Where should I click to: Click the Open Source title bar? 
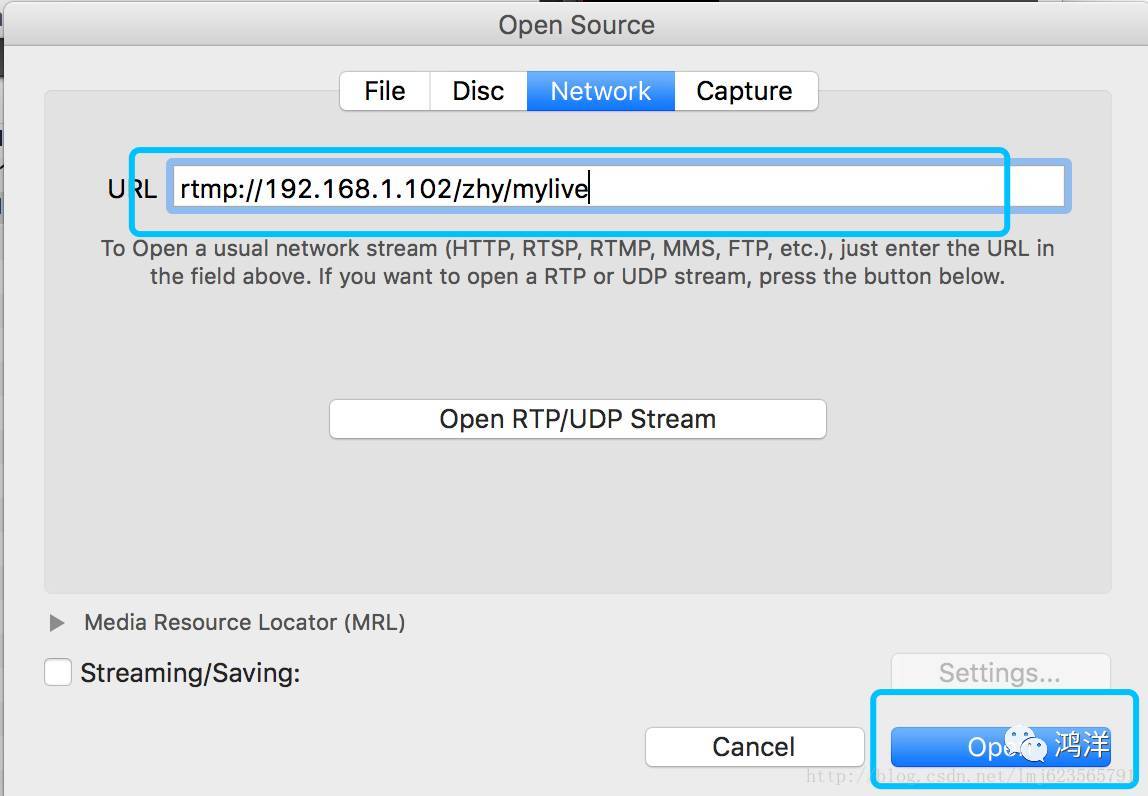coord(576,25)
